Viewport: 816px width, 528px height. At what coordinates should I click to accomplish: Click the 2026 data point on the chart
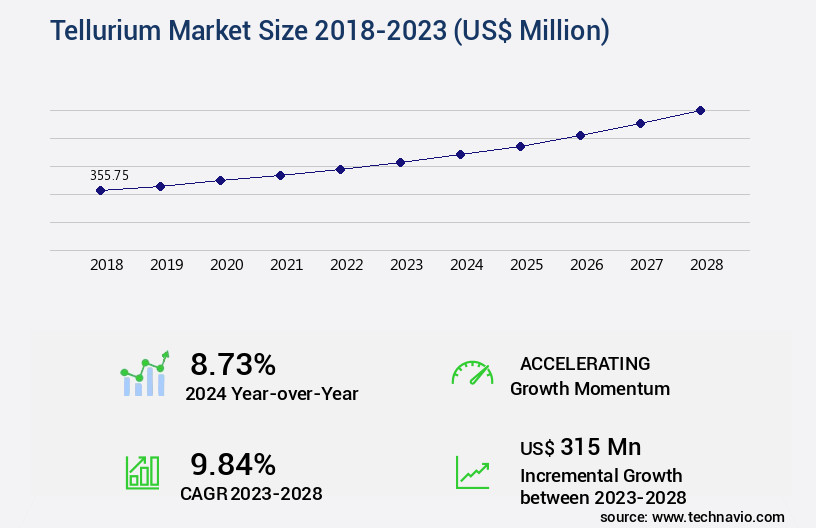580,135
